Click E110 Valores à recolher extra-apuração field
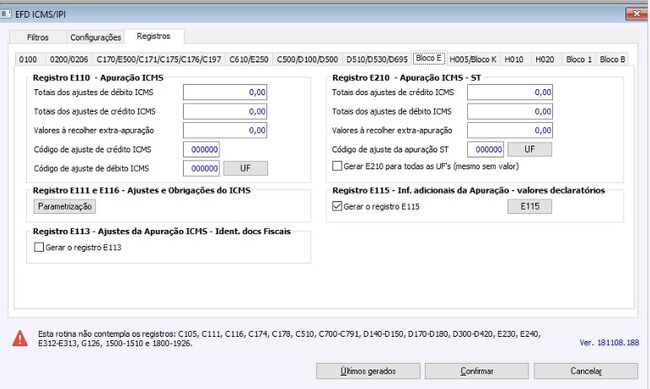 click(x=225, y=130)
